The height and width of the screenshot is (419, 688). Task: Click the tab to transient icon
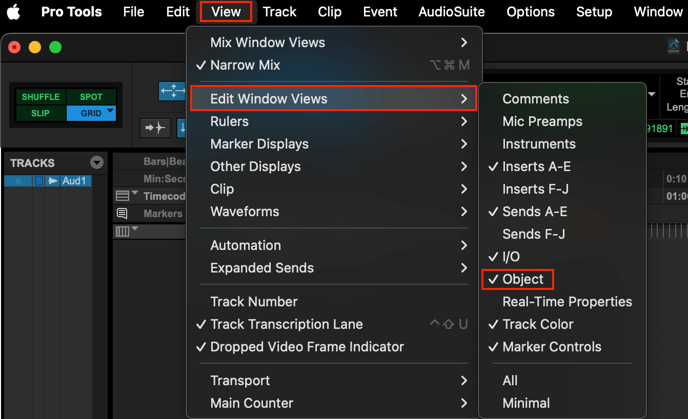(155, 128)
